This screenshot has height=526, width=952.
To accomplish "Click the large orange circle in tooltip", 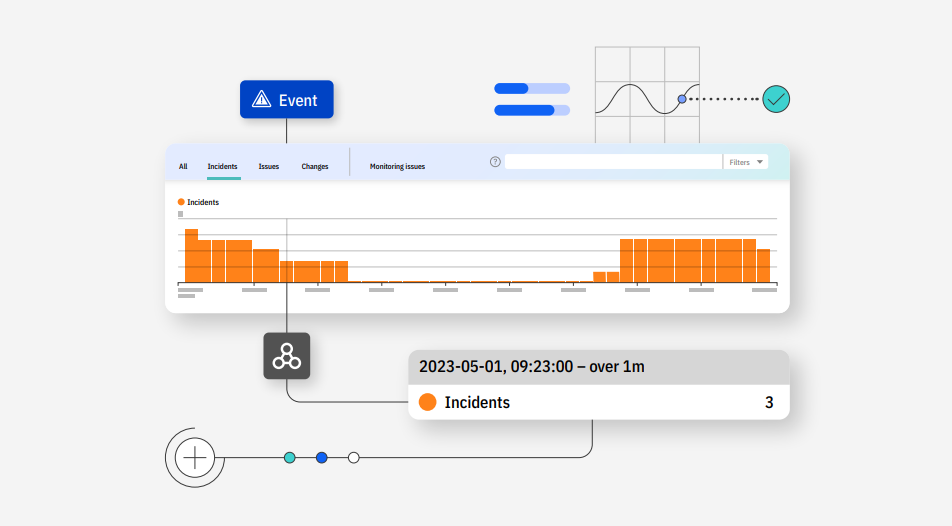I will point(427,403).
